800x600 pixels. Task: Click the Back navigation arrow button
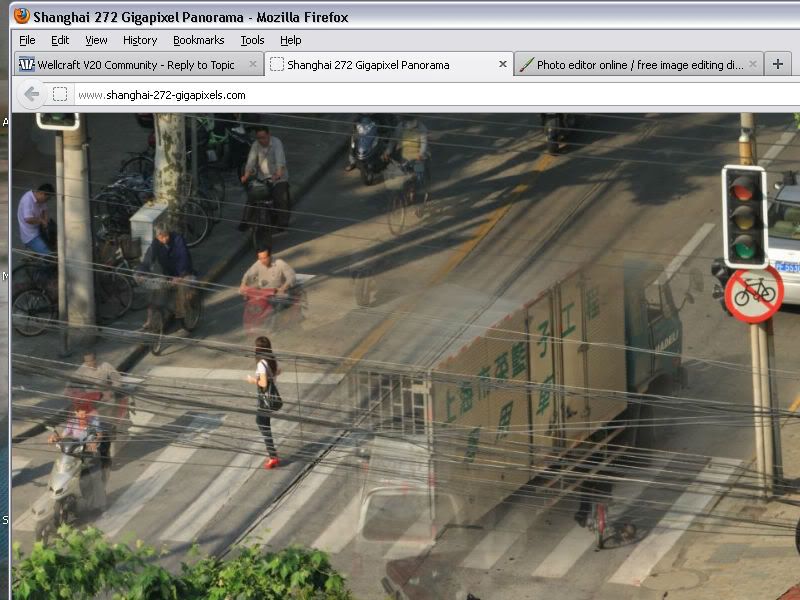click(x=31, y=94)
